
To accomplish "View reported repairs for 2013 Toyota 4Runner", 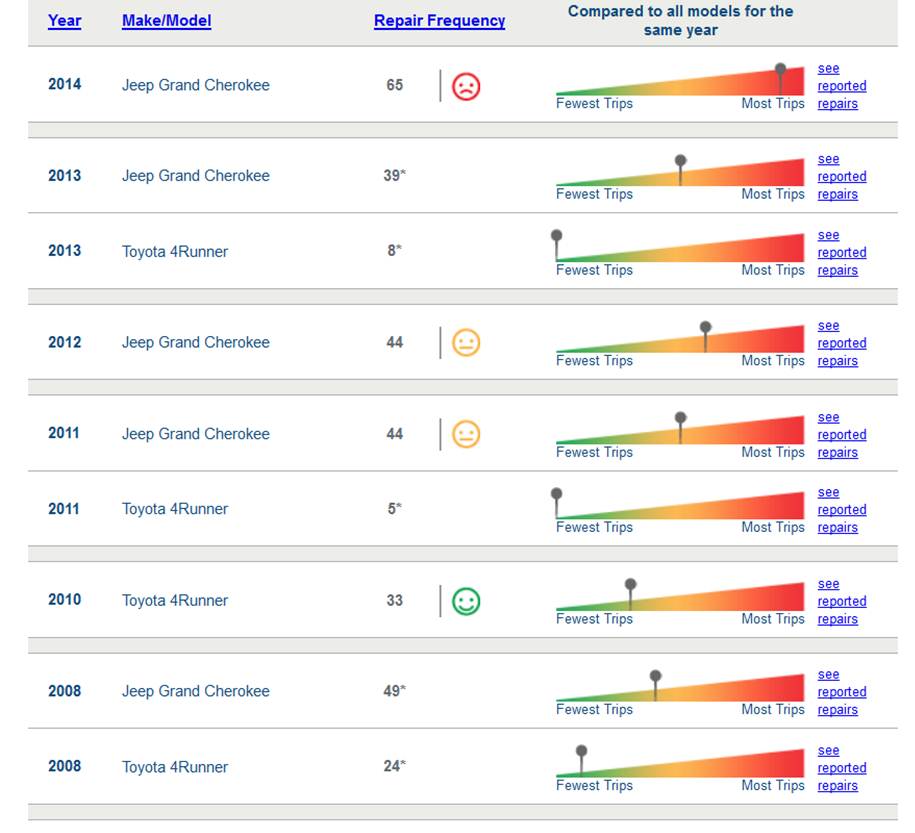I will [x=841, y=252].
